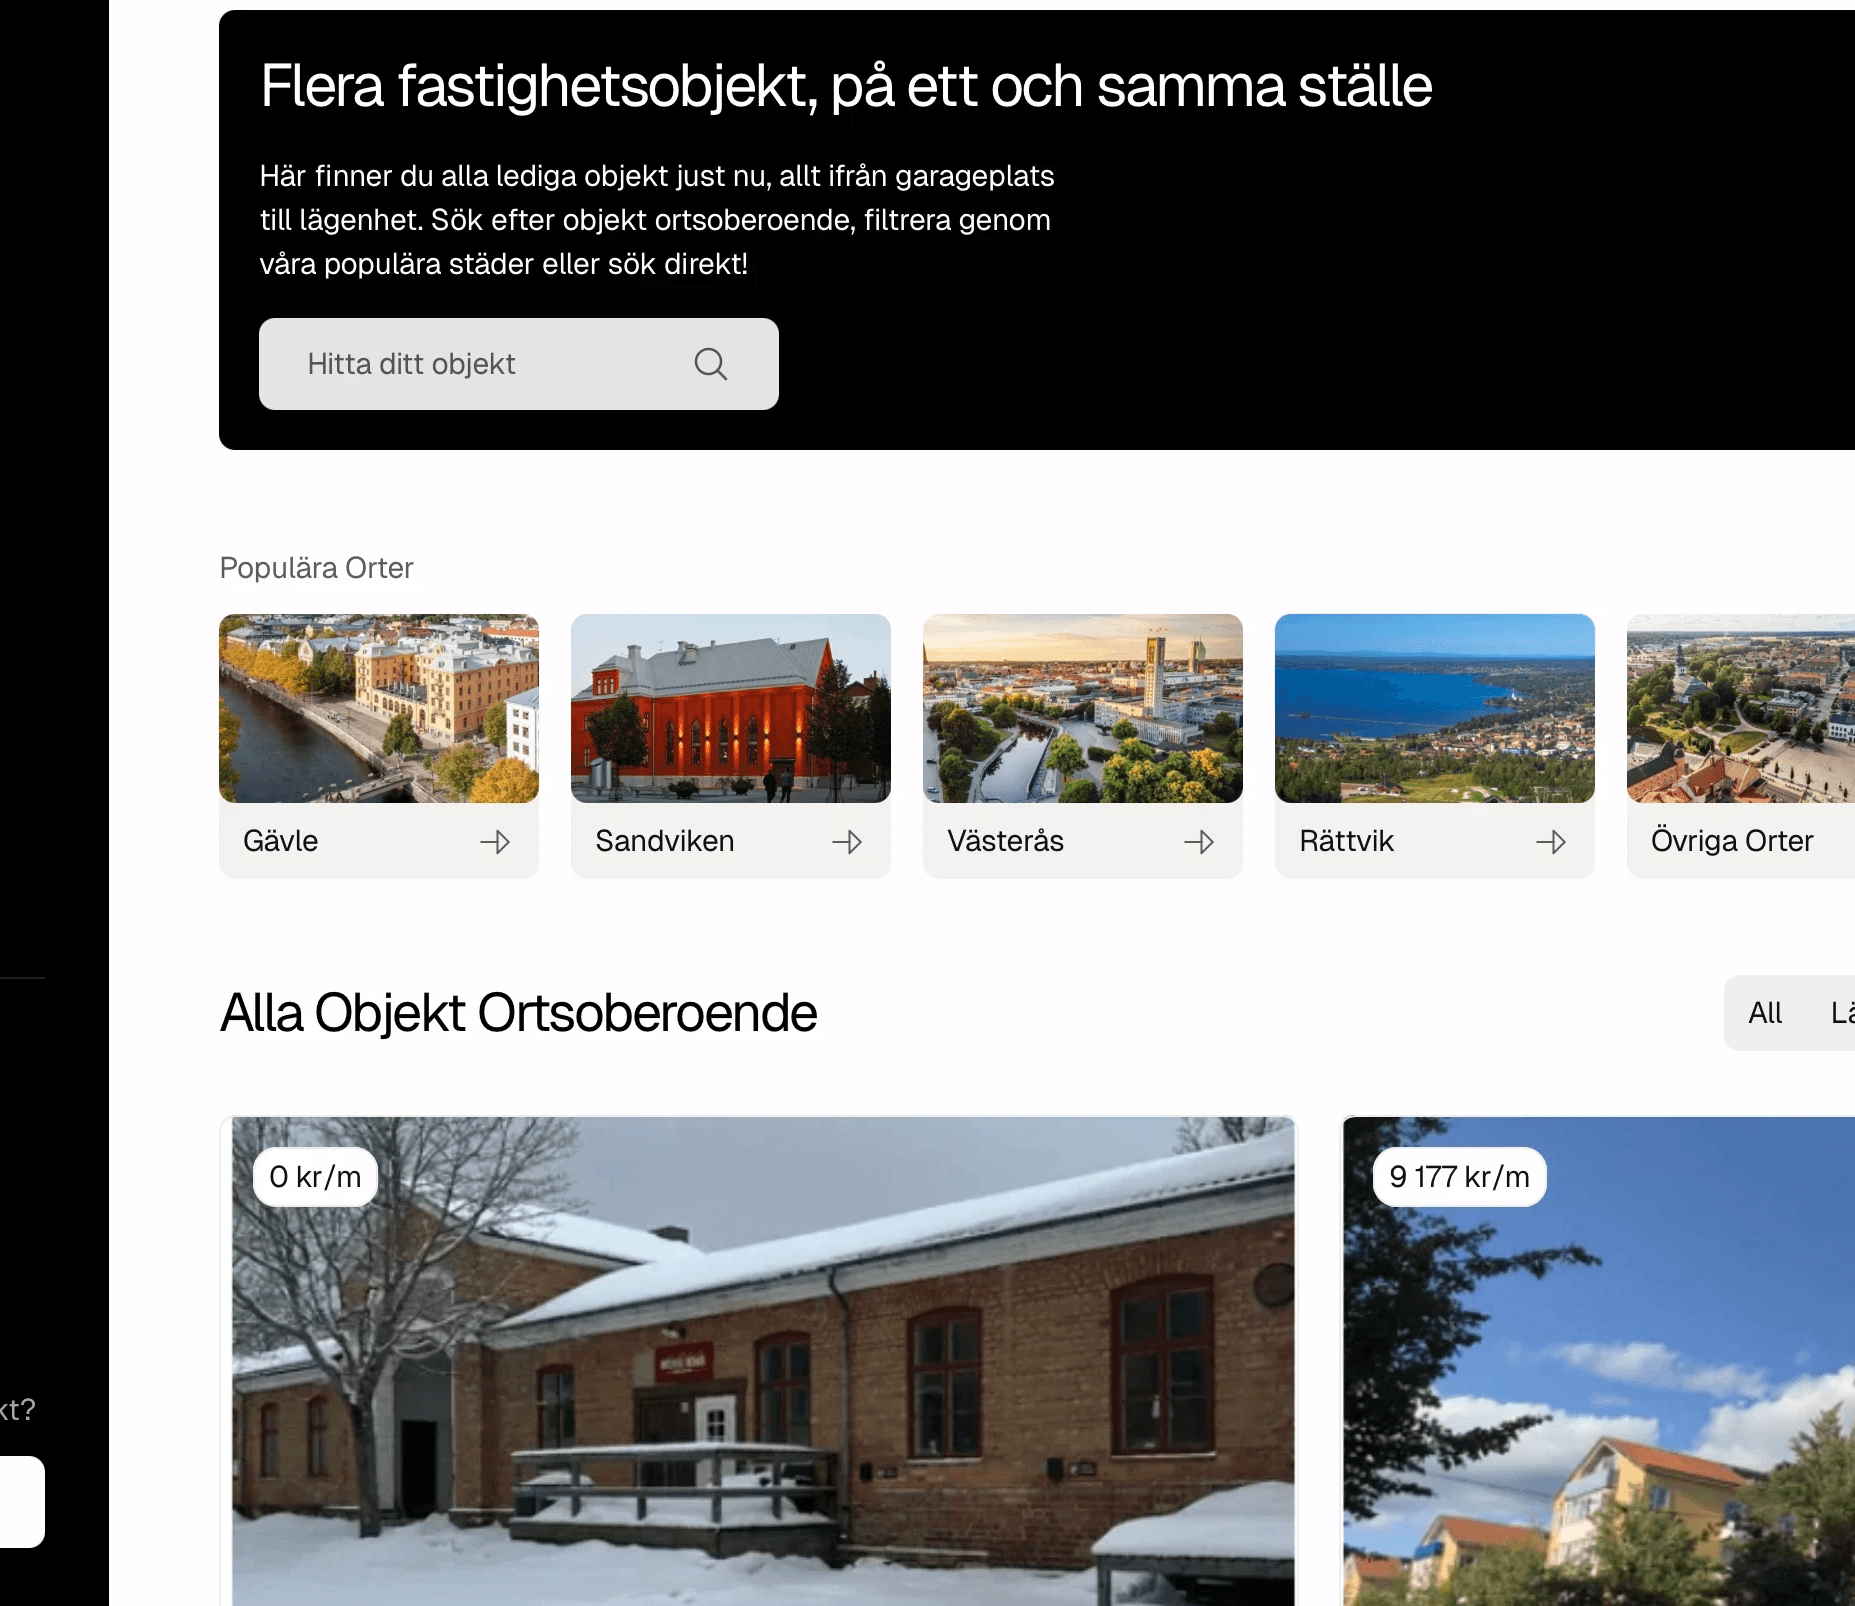The height and width of the screenshot is (1606, 1855).
Task: Open the Gävle city photo
Action: point(379,708)
